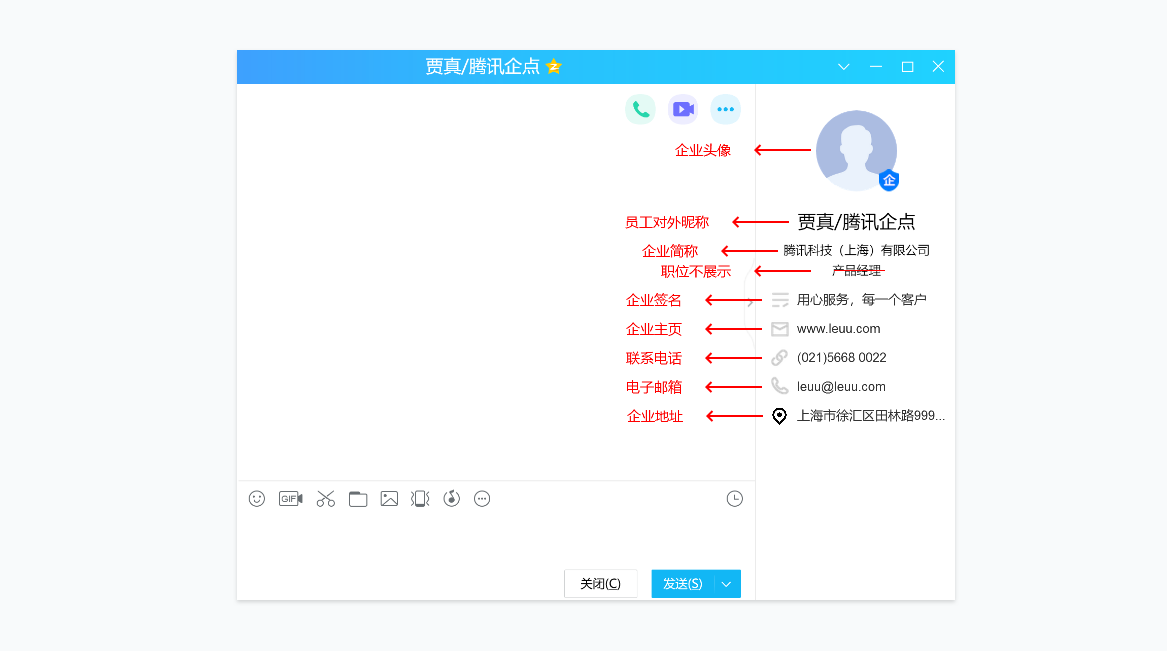Viewport: 1167px width, 651px height.
Task: Click the profile nickname 贾真/腾讯企点
Action: (856, 222)
